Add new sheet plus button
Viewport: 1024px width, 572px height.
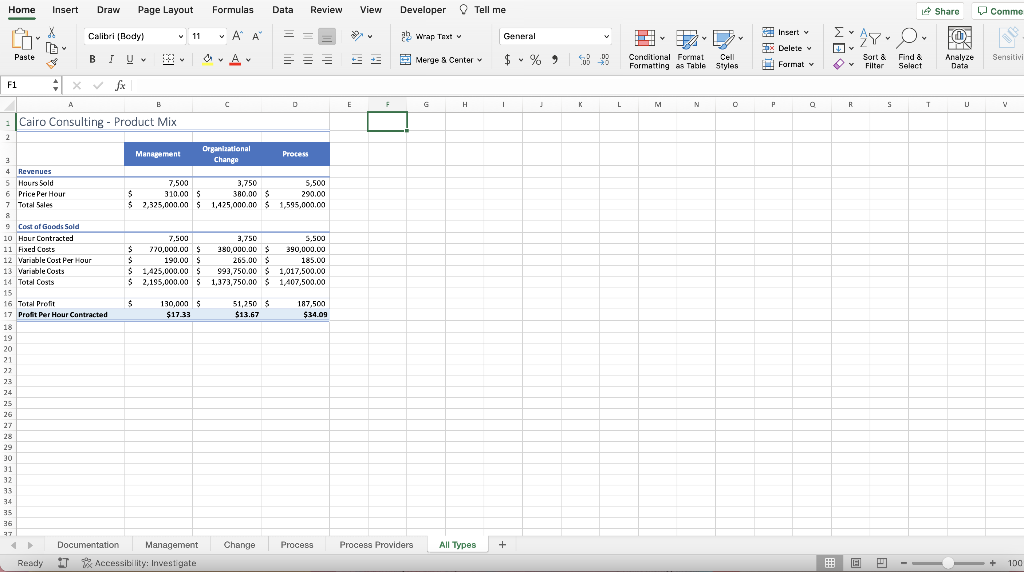point(502,545)
